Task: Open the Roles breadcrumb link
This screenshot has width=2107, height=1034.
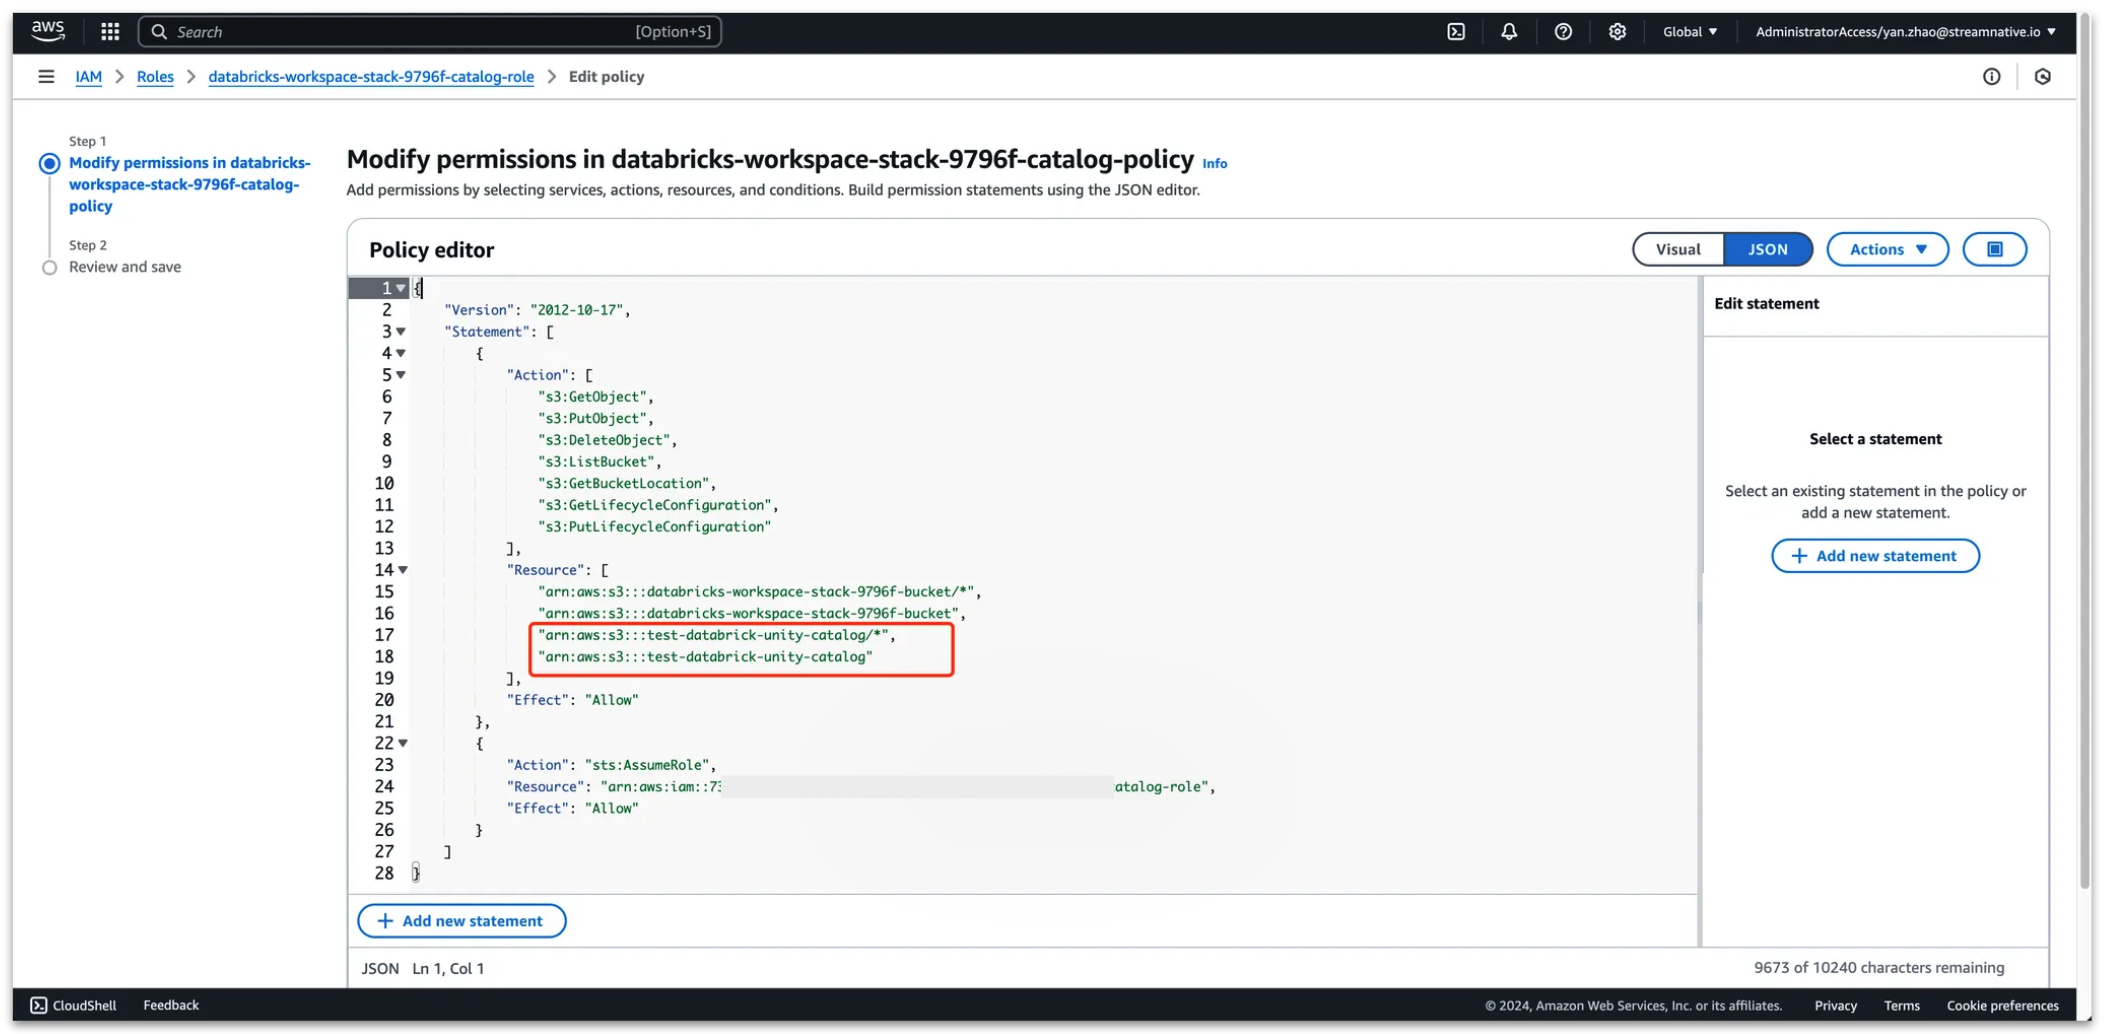Action: [x=155, y=76]
